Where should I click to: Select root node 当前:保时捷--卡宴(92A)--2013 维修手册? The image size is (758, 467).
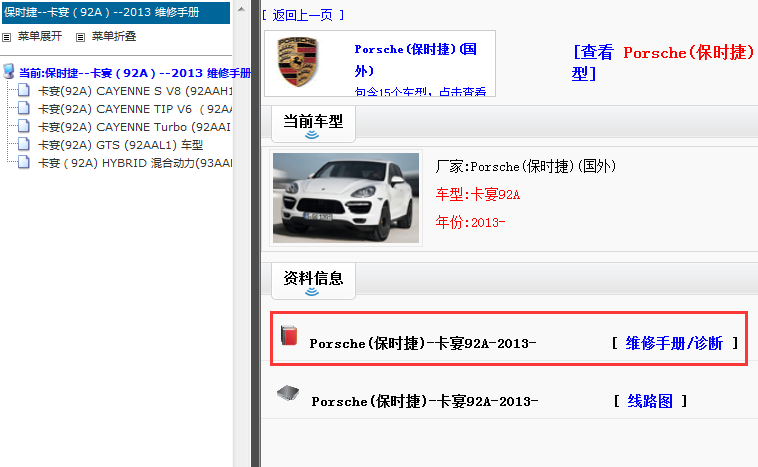(135, 73)
